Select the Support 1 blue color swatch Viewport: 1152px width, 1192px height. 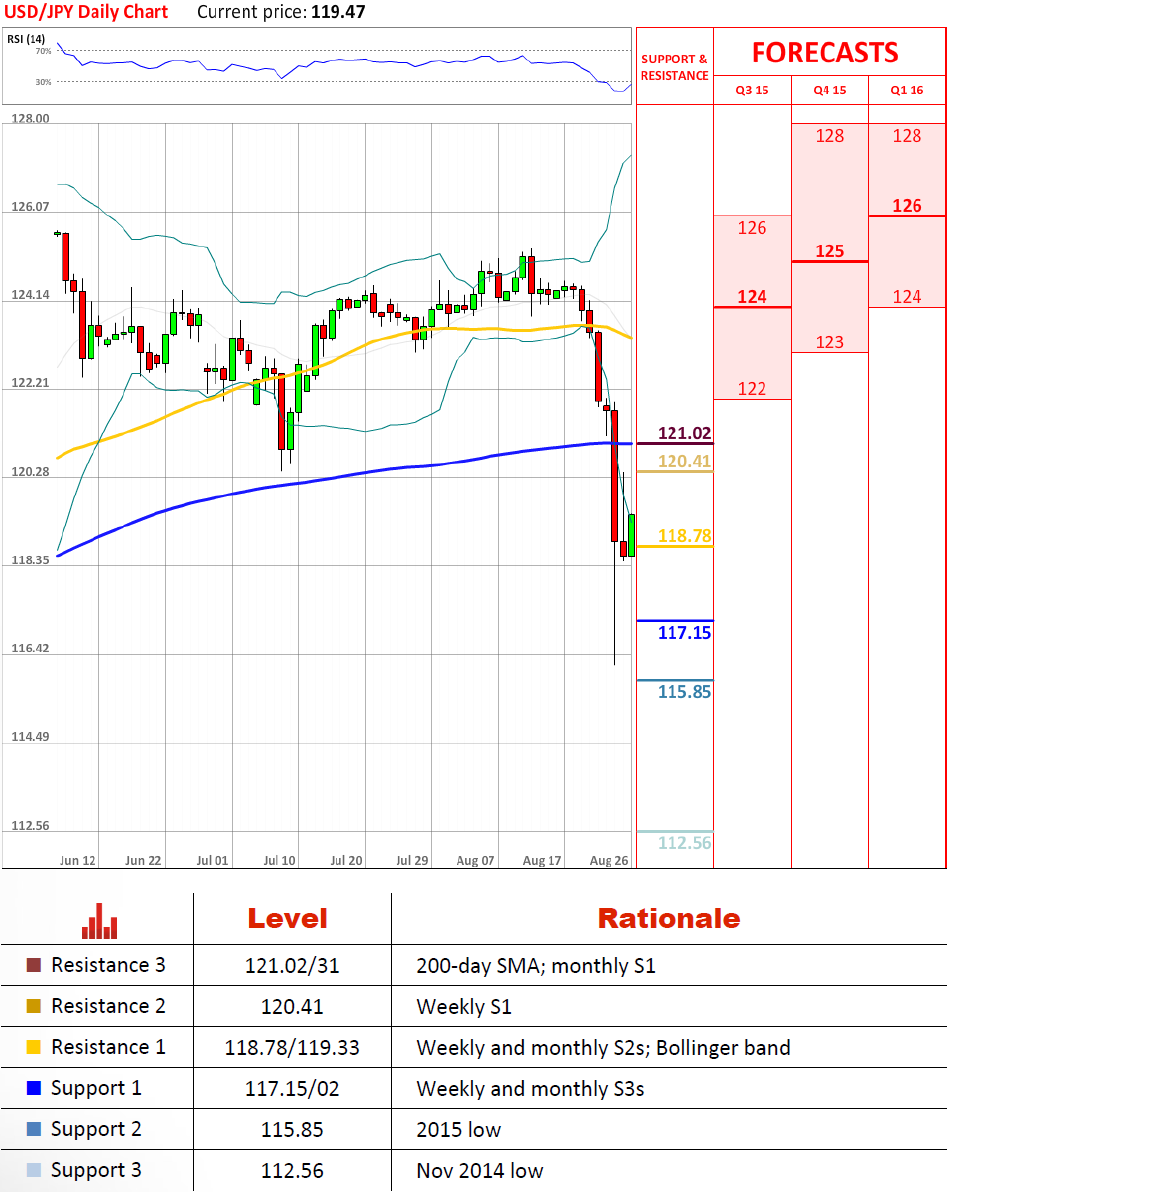point(33,1088)
